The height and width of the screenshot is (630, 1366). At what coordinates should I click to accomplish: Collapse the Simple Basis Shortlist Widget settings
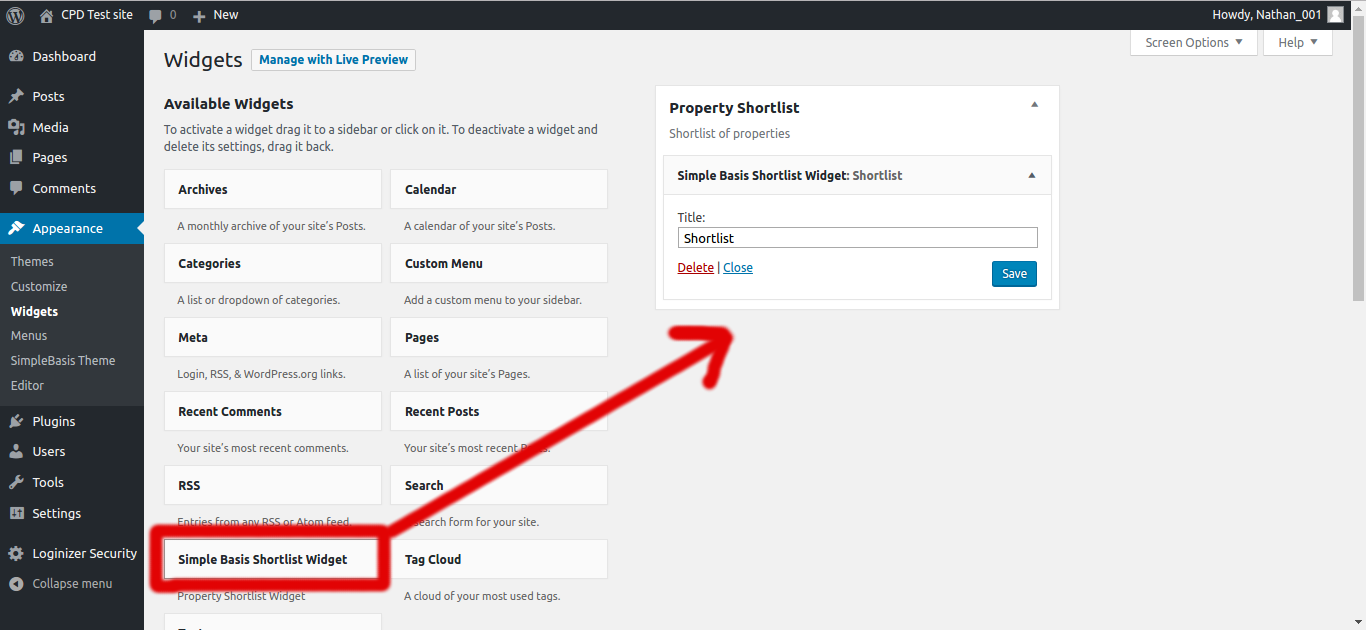[x=1032, y=175]
